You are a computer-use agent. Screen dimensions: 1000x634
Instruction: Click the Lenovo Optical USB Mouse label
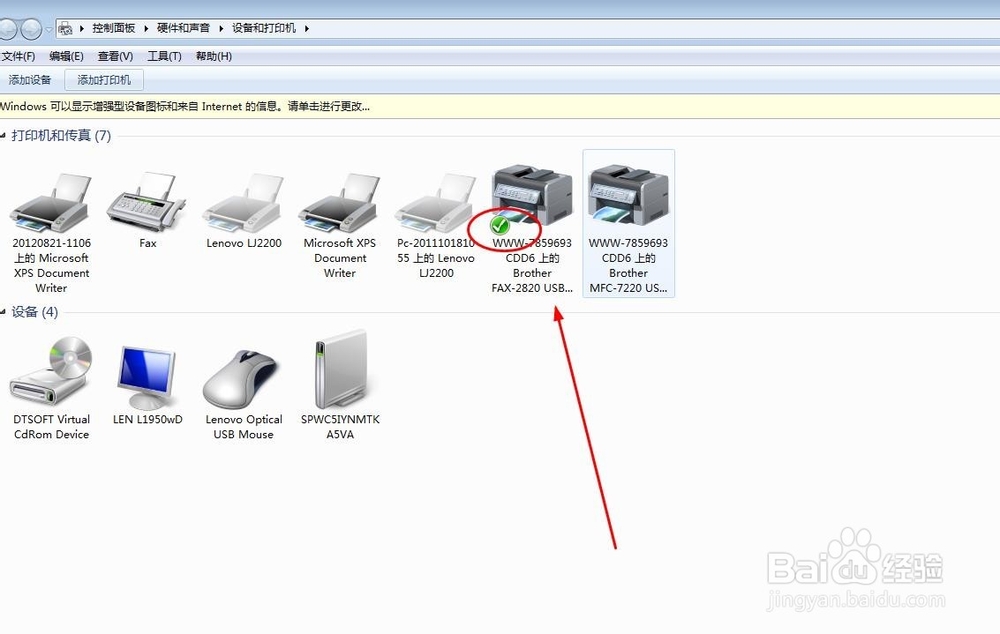[x=244, y=427]
